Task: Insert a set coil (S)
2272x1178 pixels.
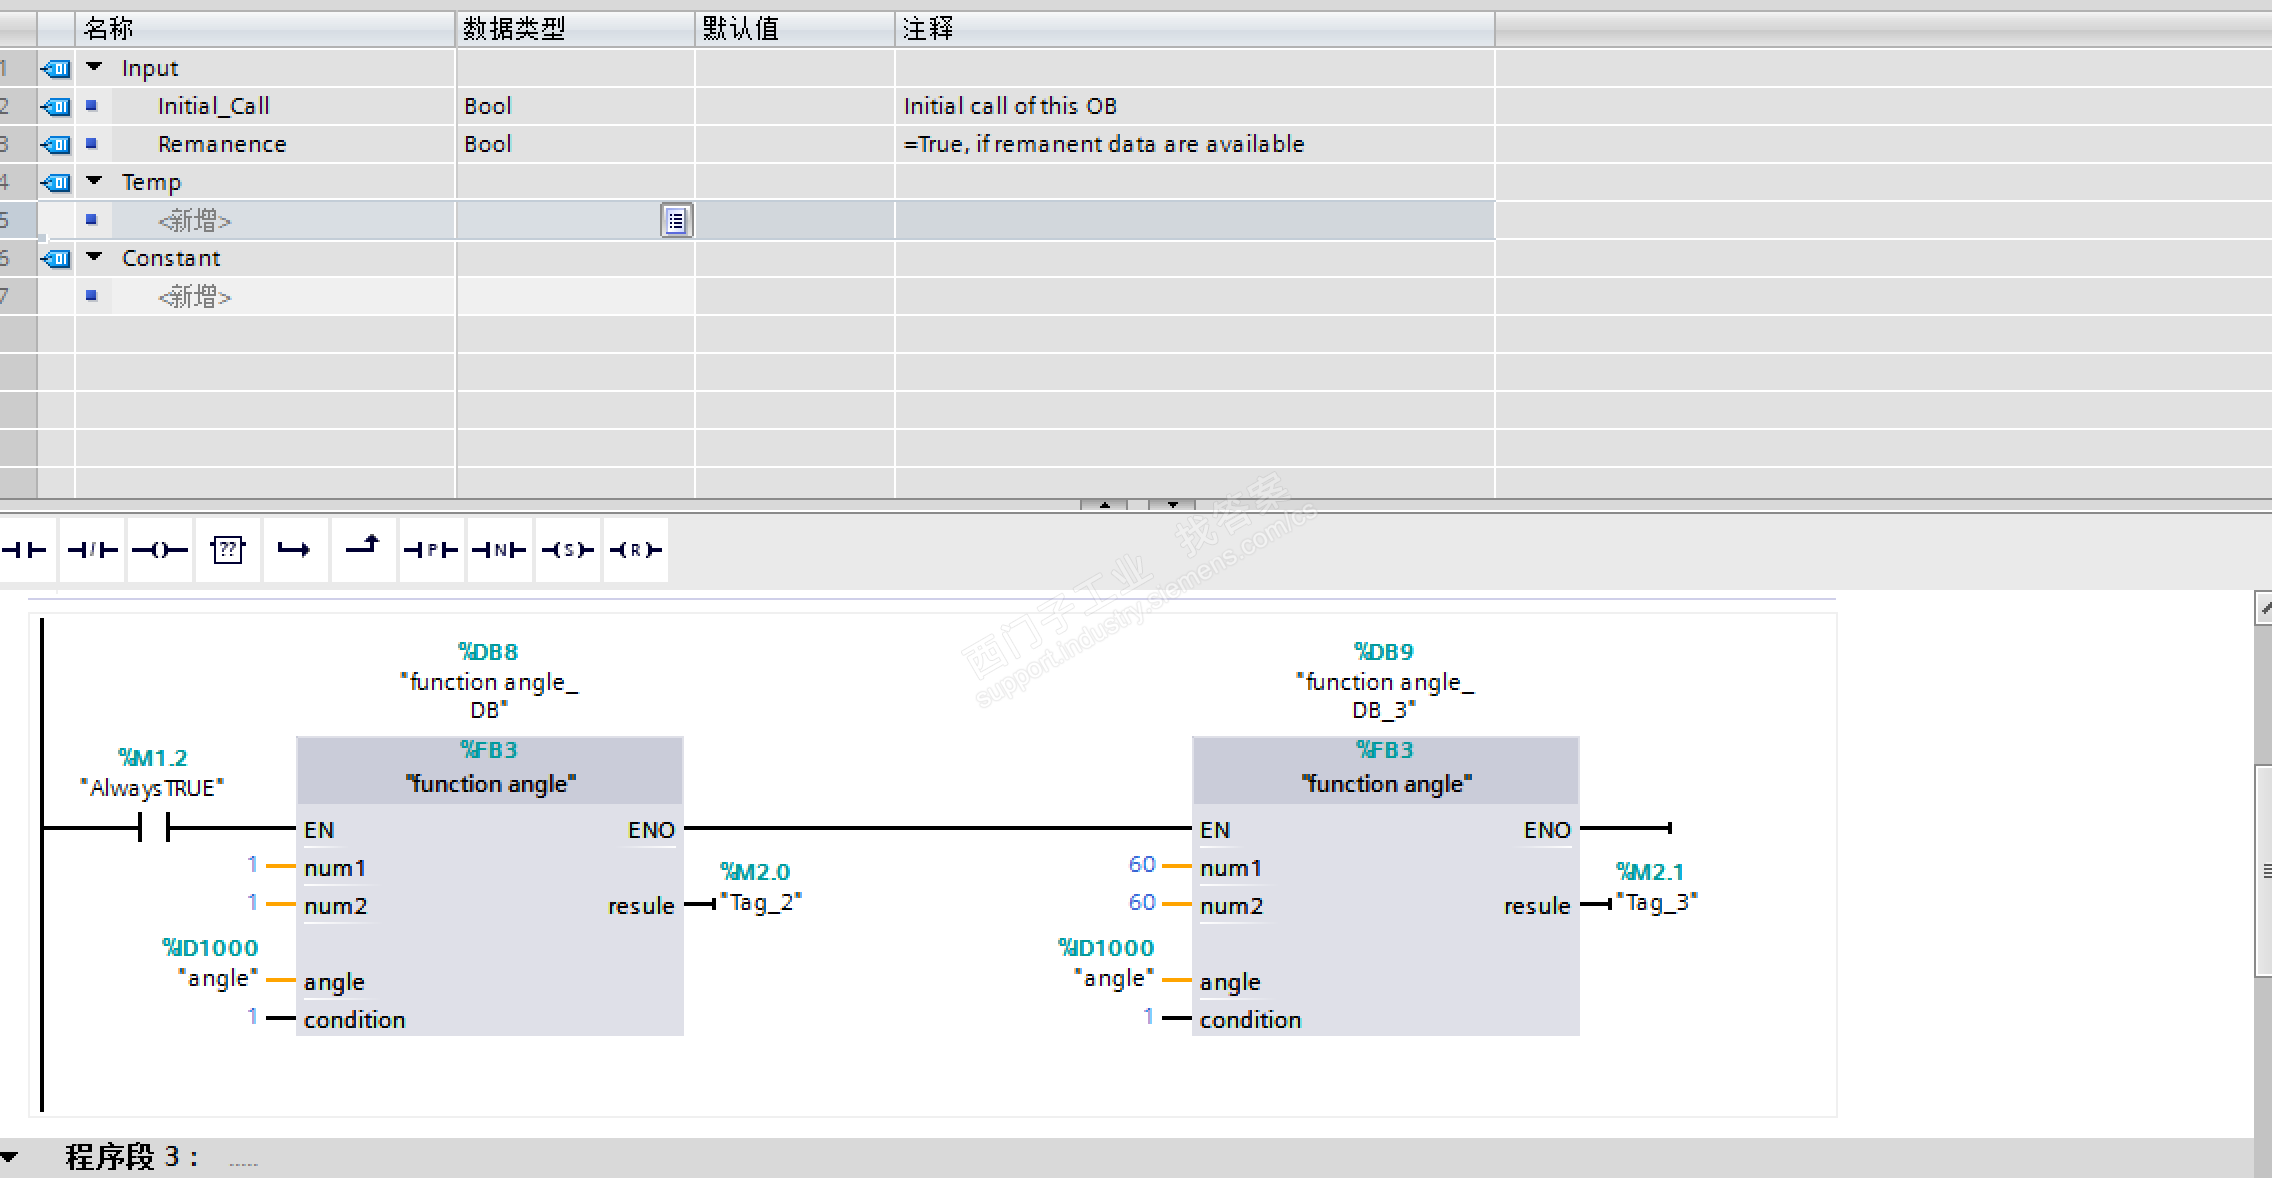Action: coord(567,549)
